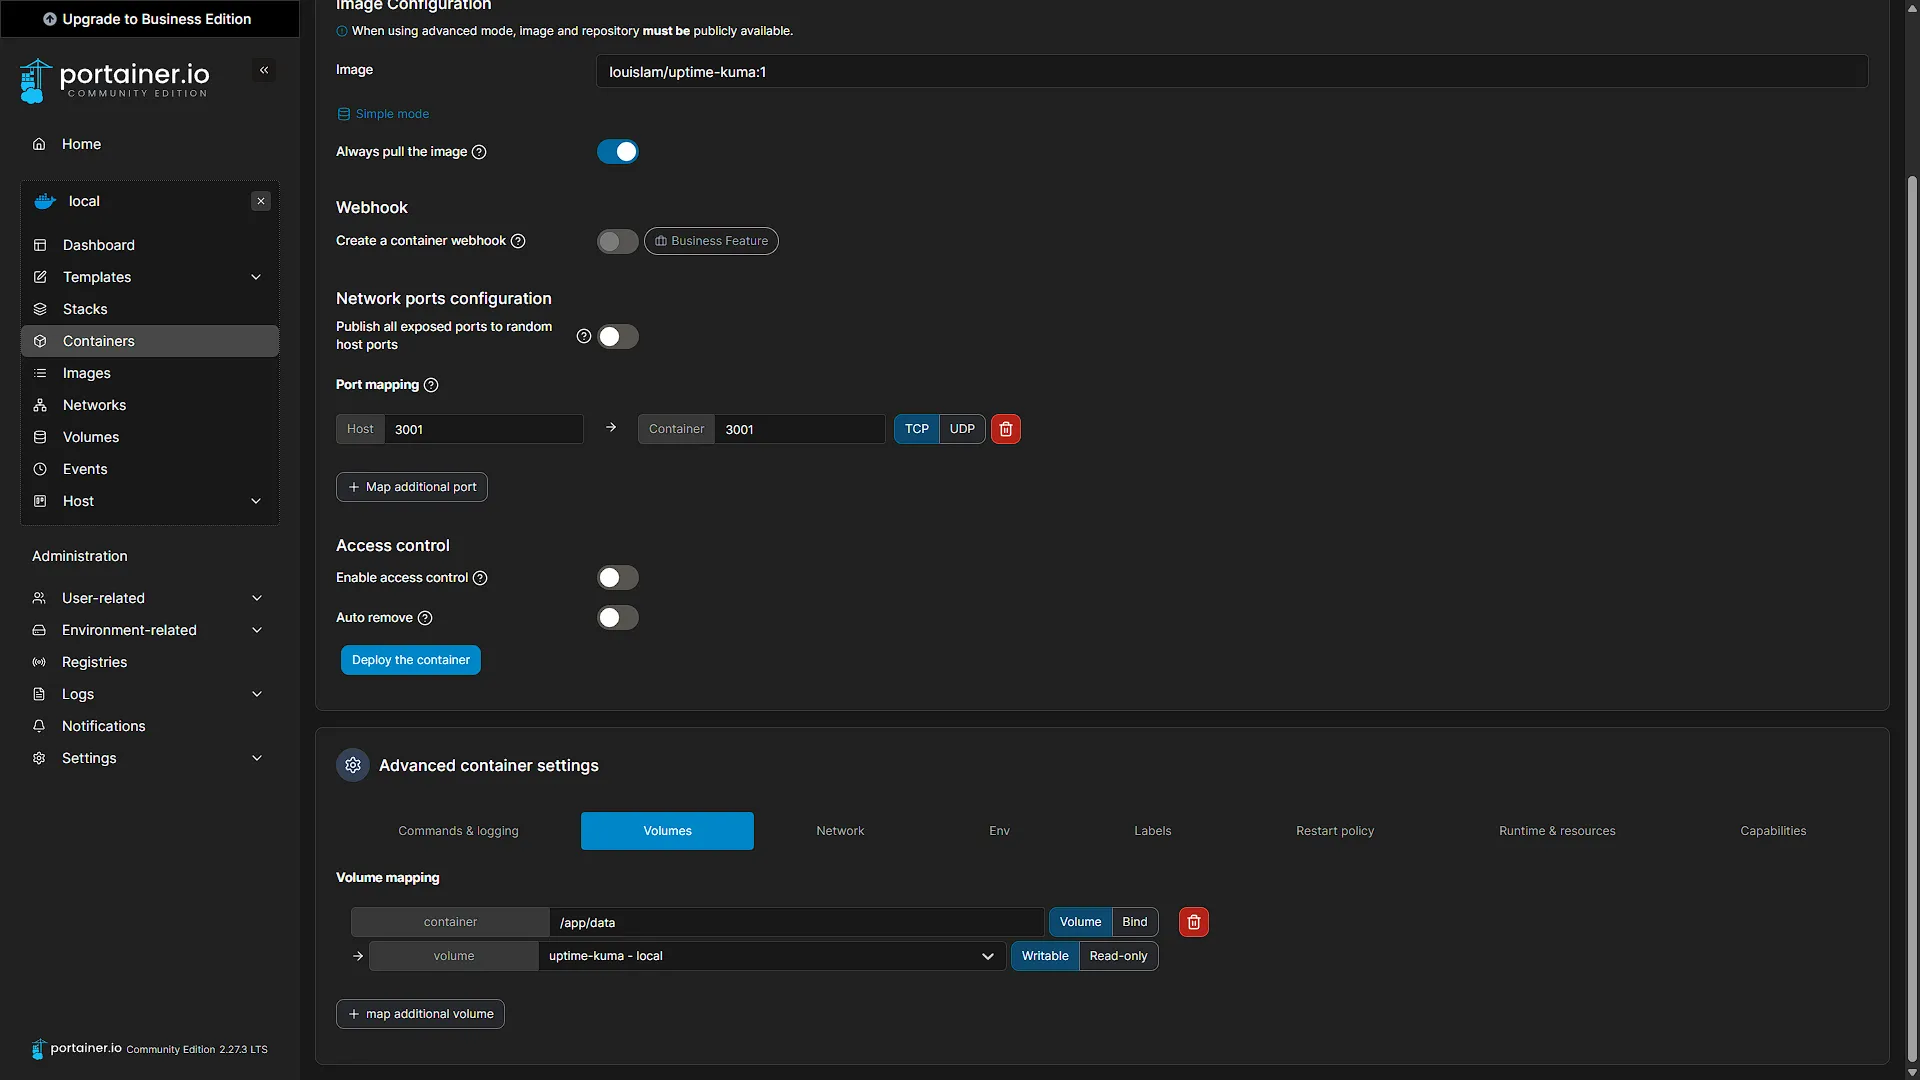Open help icon beside Publish all exposed ports
Screen dimensions: 1920x1080
[584, 336]
